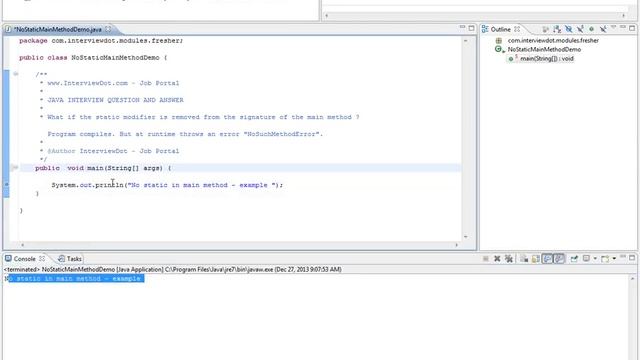Toggle Scroll Lock in Console toolbar

(536, 259)
